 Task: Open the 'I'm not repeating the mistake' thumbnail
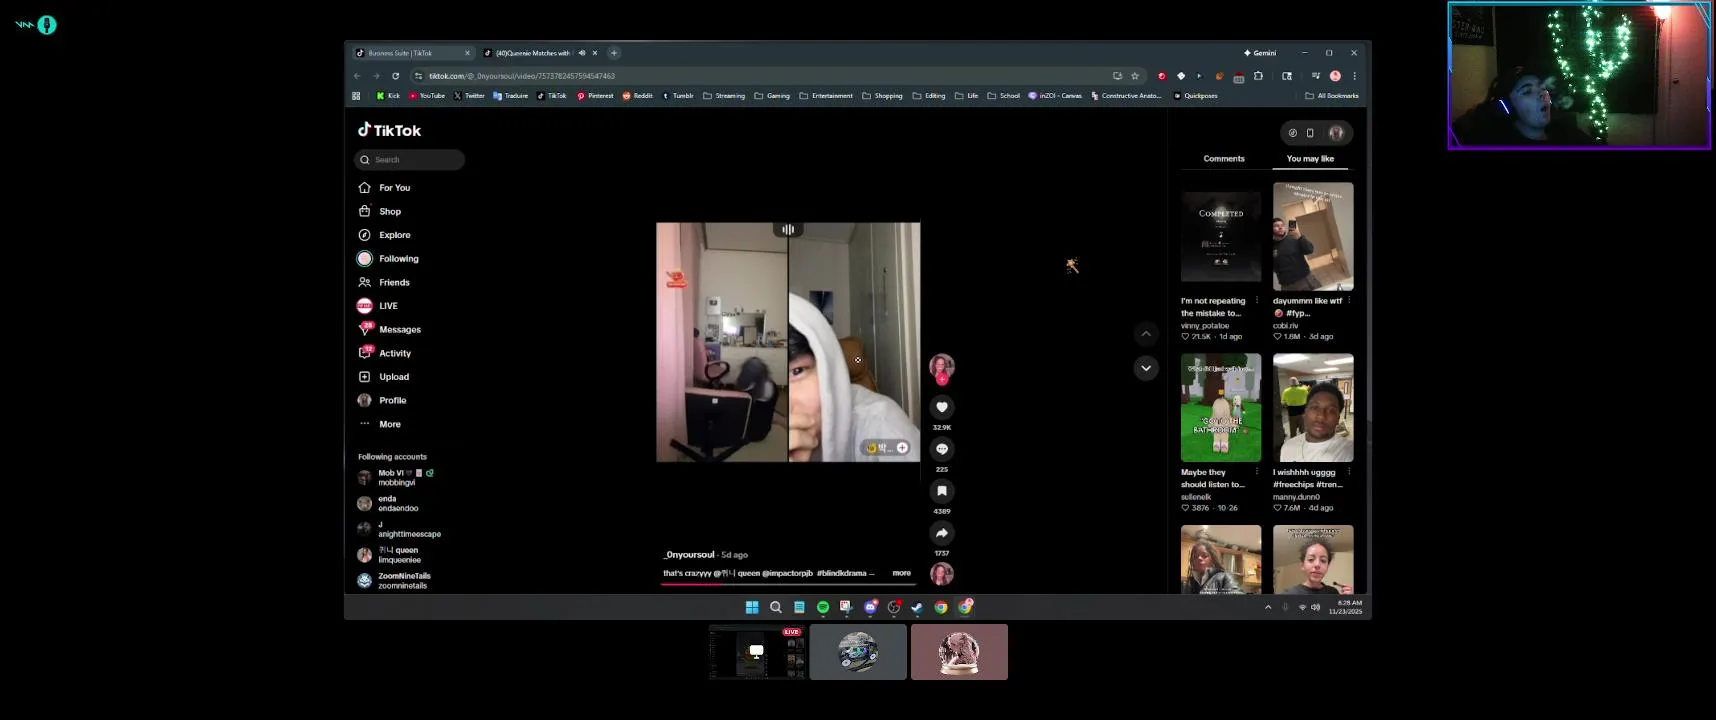click(x=1221, y=237)
